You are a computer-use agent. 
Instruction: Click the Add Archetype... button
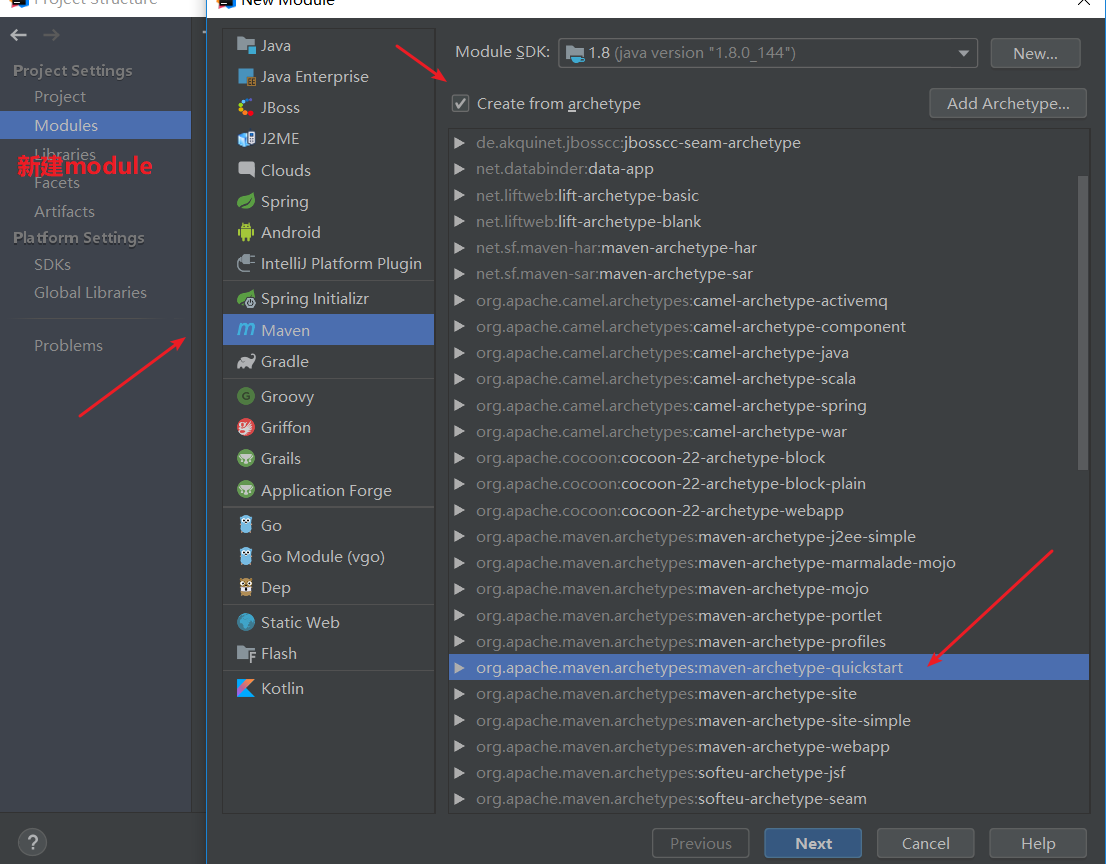pyautogui.click(x=1008, y=103)
